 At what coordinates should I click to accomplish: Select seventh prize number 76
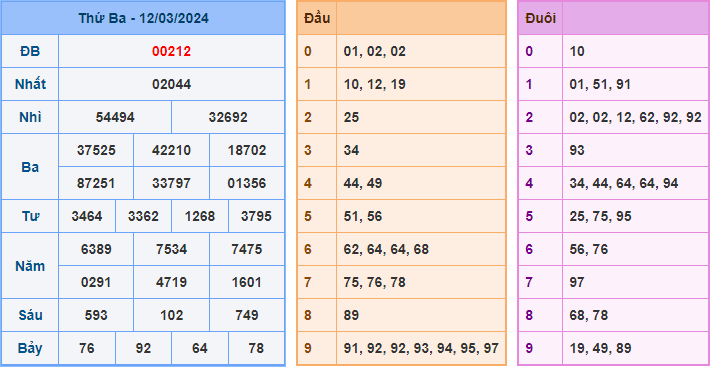click(x=87, y=348)
